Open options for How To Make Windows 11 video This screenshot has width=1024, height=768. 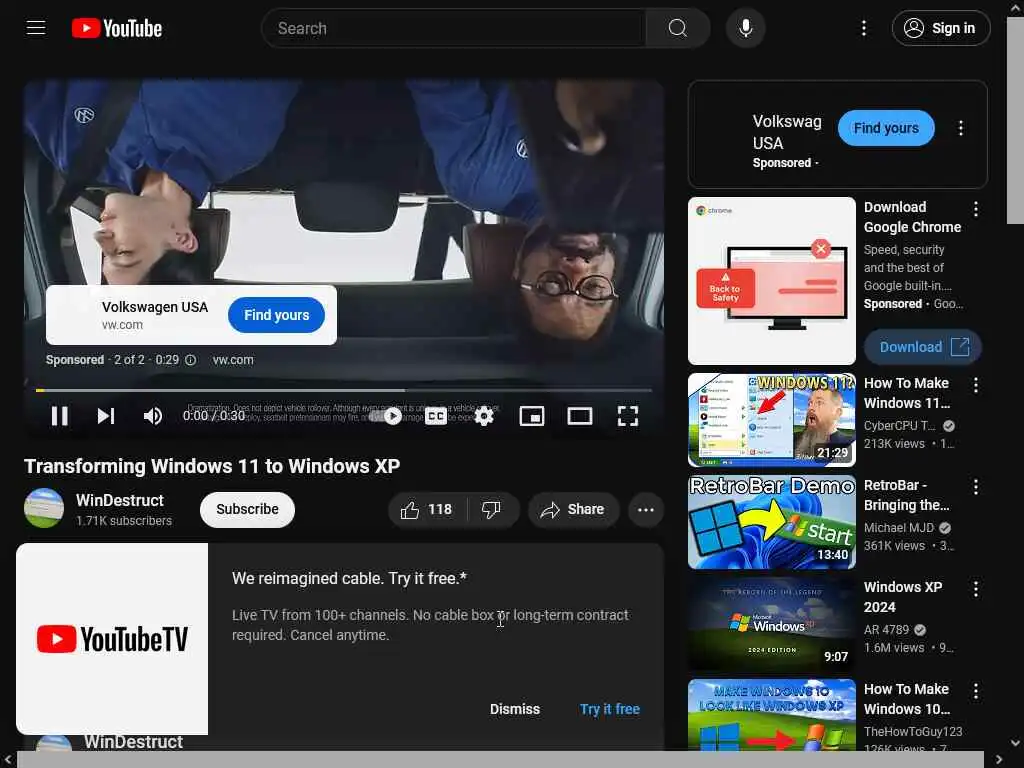click(976, 385)
